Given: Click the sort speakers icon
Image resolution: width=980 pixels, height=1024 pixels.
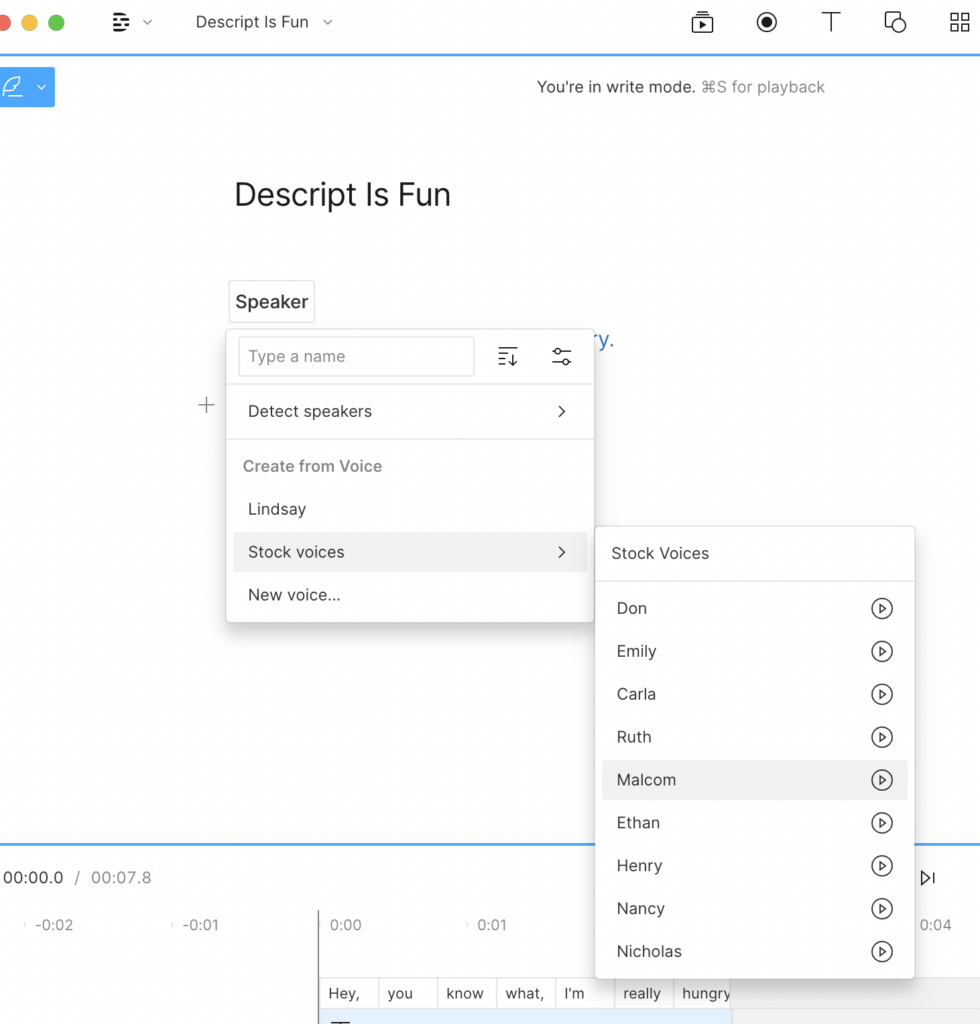Looking at the screenshot, I should 508,356.
